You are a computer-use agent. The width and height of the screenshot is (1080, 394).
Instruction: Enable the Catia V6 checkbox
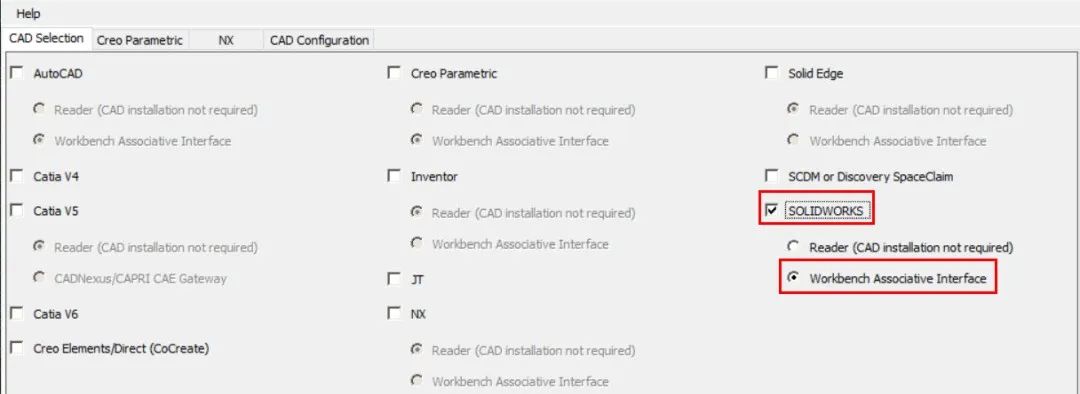tap(17, 314)
